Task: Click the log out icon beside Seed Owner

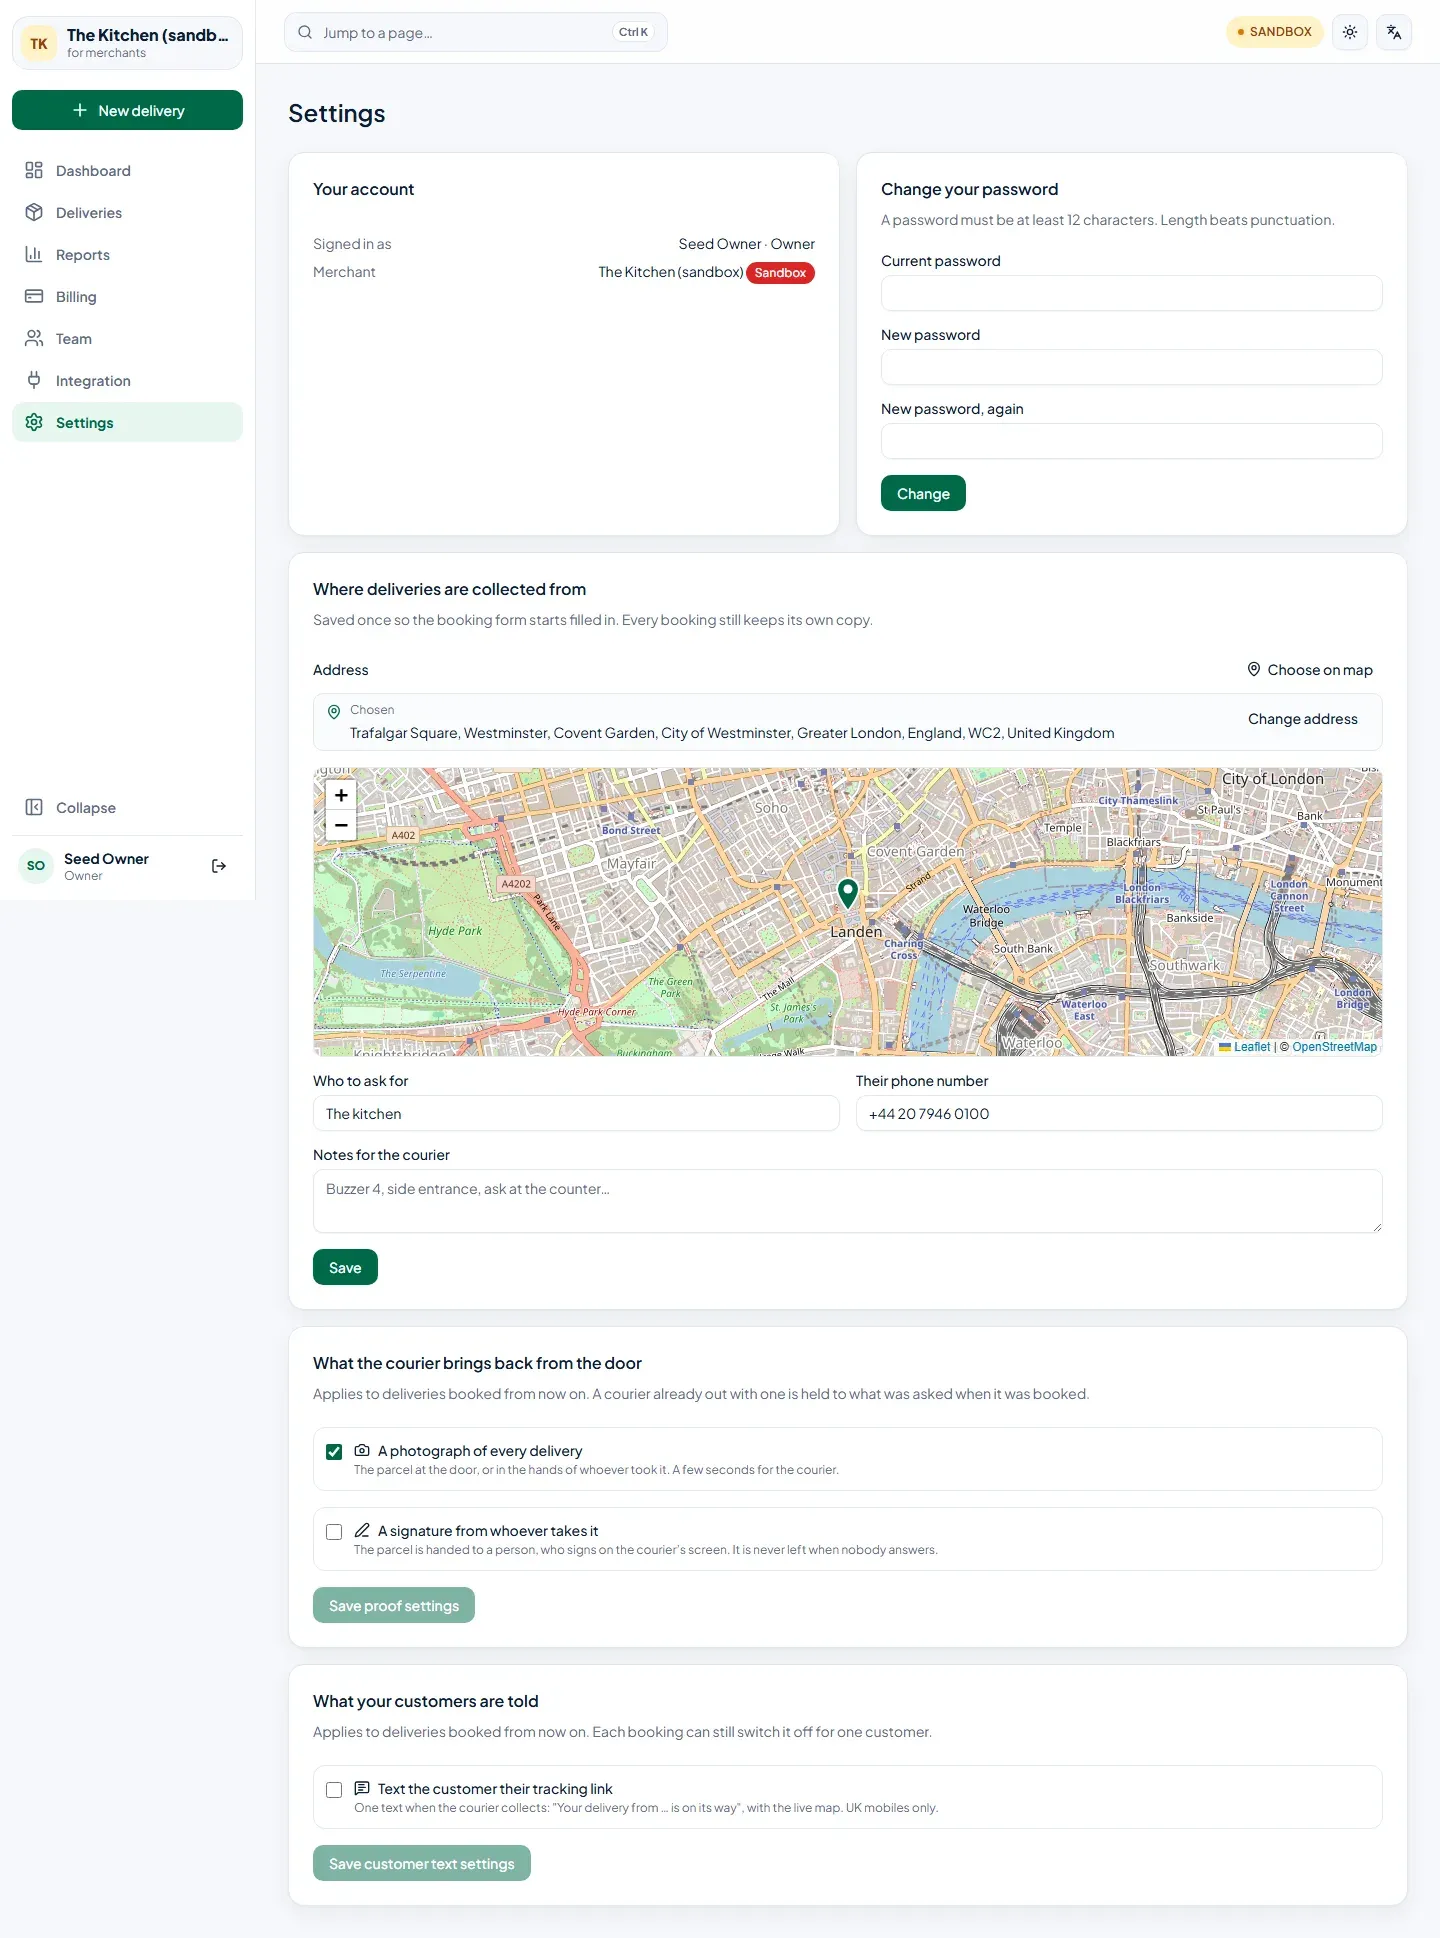Action: (x=219, y=866)
